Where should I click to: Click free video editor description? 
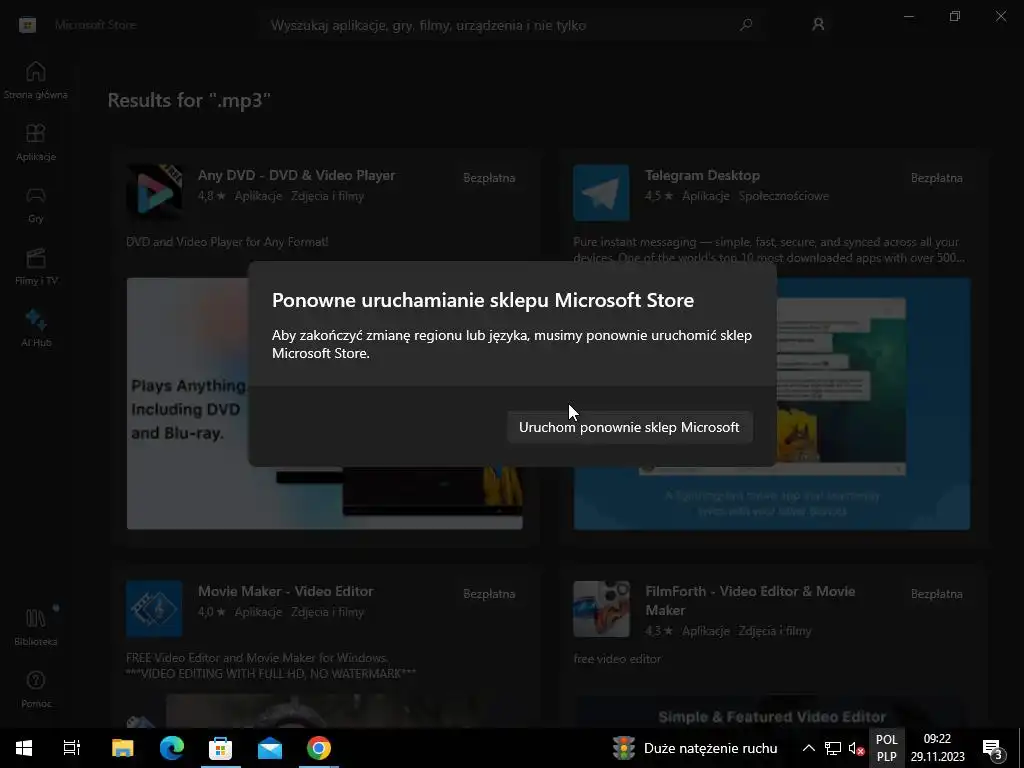pos(617,659)
